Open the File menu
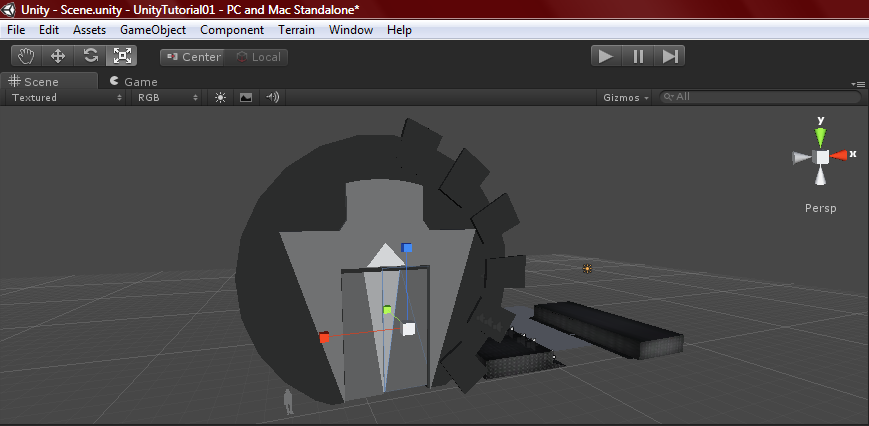The image size is (869, 426). tap(16, 30)
